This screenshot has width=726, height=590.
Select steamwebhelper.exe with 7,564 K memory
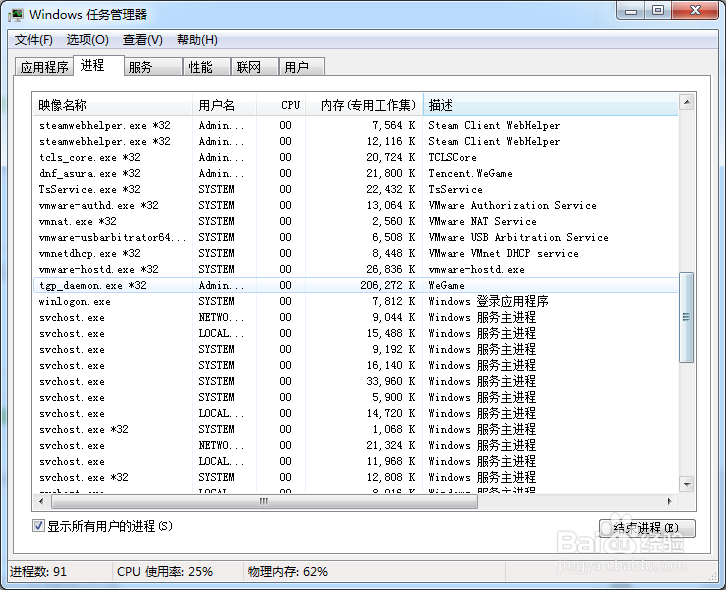tap(356, 126)
